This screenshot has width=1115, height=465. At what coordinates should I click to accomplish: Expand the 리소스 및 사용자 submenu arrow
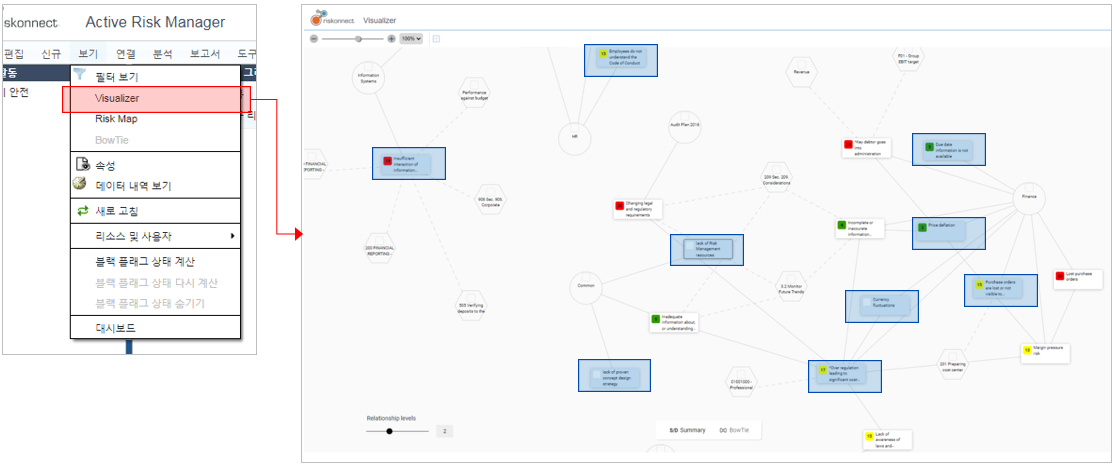tap(233, 235)
